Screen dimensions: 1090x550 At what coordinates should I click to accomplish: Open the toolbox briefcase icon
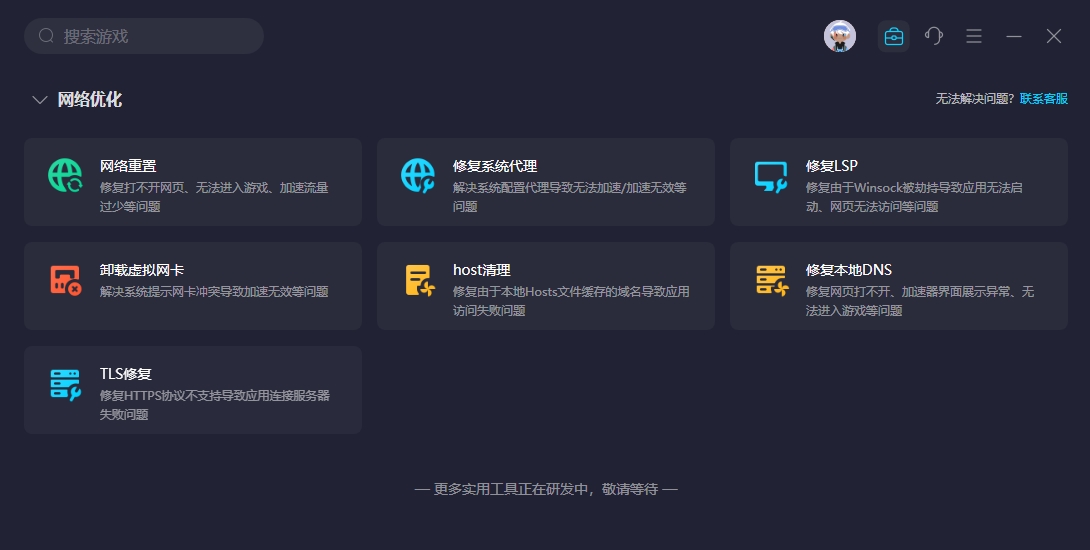pyautogui.click(x=894, y=36)
